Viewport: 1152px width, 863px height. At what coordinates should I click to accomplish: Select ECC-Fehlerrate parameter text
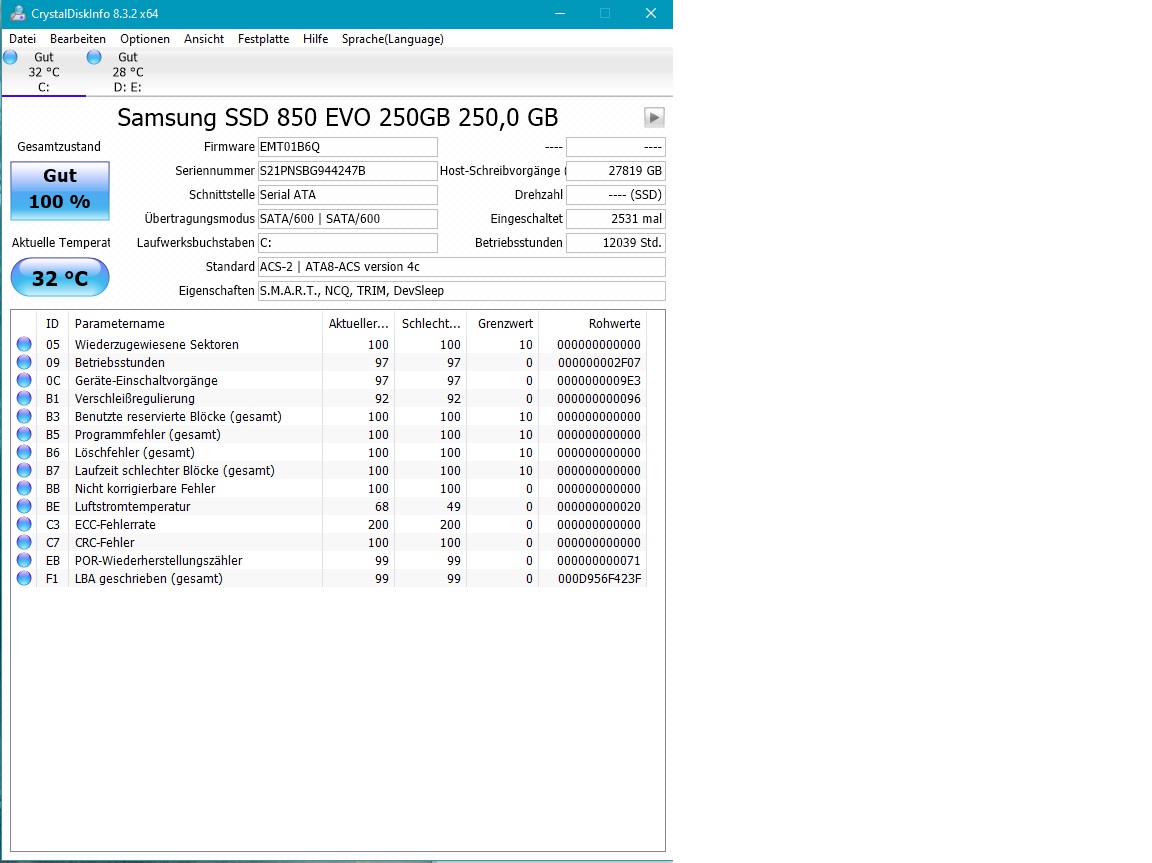115,524
